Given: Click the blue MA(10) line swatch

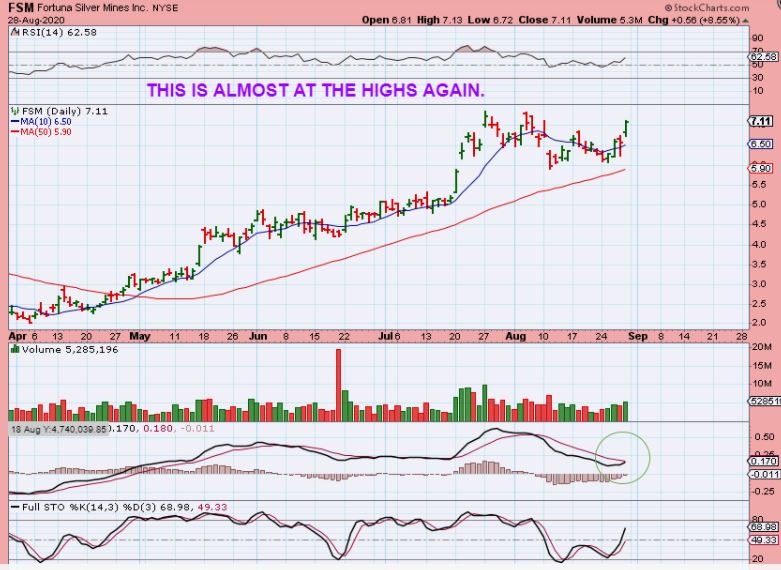Looking at the screenshot, I should [15, 122].
